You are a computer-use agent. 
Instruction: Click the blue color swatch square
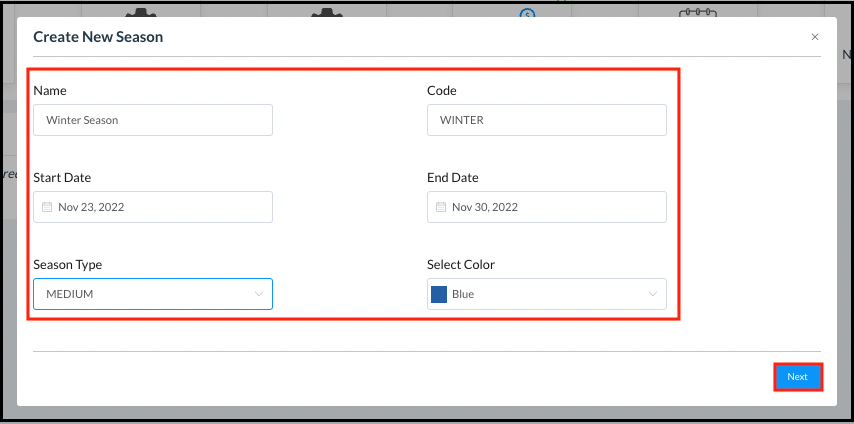[x=438, y=294]
